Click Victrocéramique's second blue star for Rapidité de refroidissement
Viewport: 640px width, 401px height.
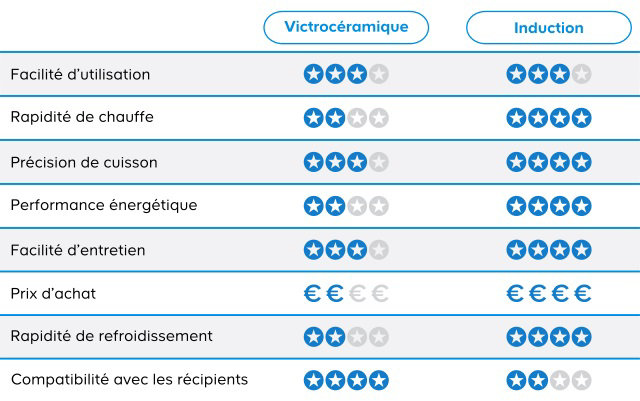coord(336,337)
